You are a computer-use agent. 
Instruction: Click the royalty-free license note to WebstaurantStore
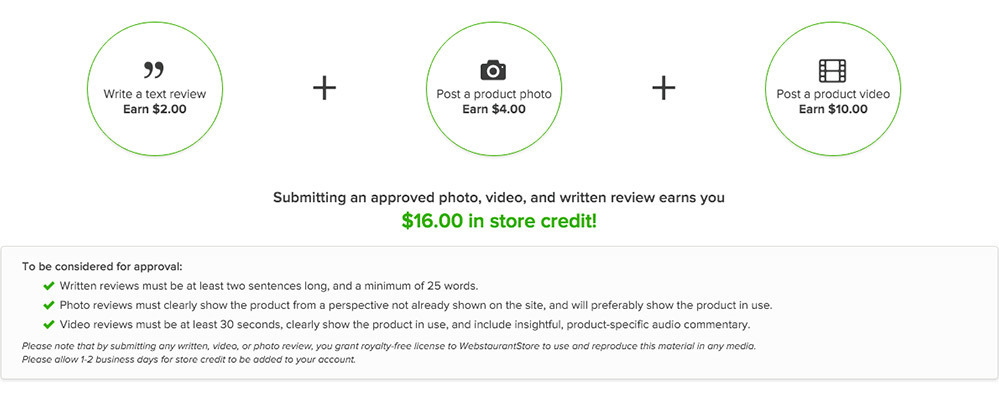(x=389, y=346)
